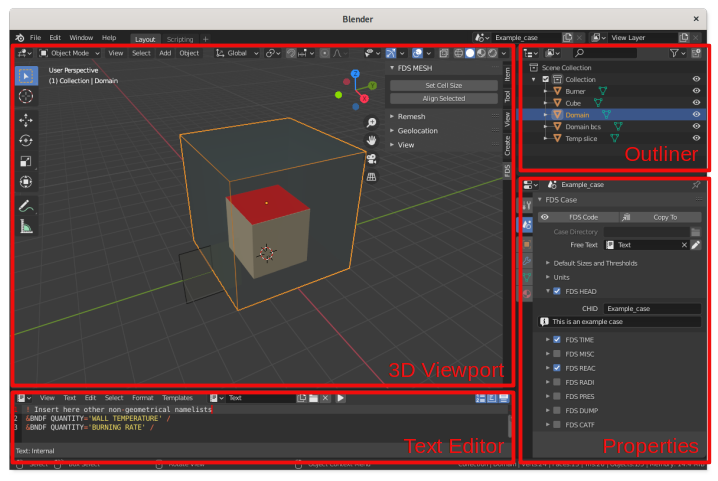
Task: Enable the FDS PRES checkbox
Action: 557,397
